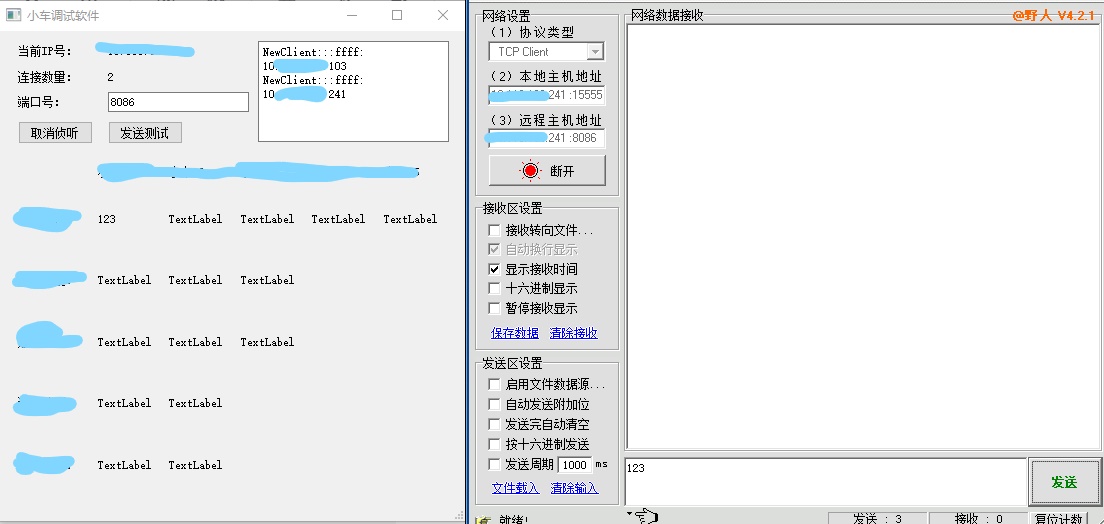
Task: Enable 暂停接收显示 checkbox
Action: pyautogui.click(x=494, y=308)
